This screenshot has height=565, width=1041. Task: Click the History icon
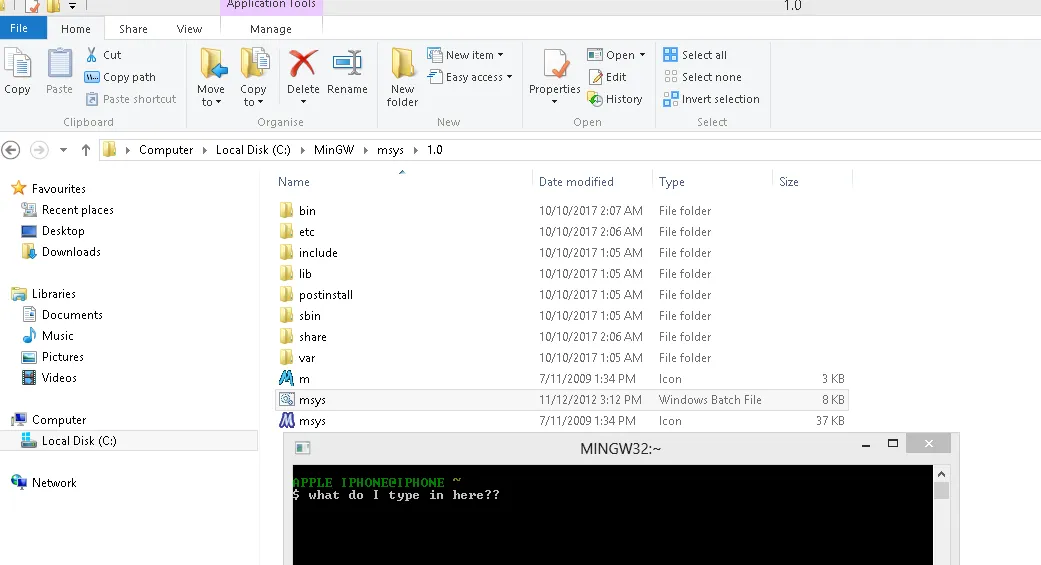coord(595,99)
